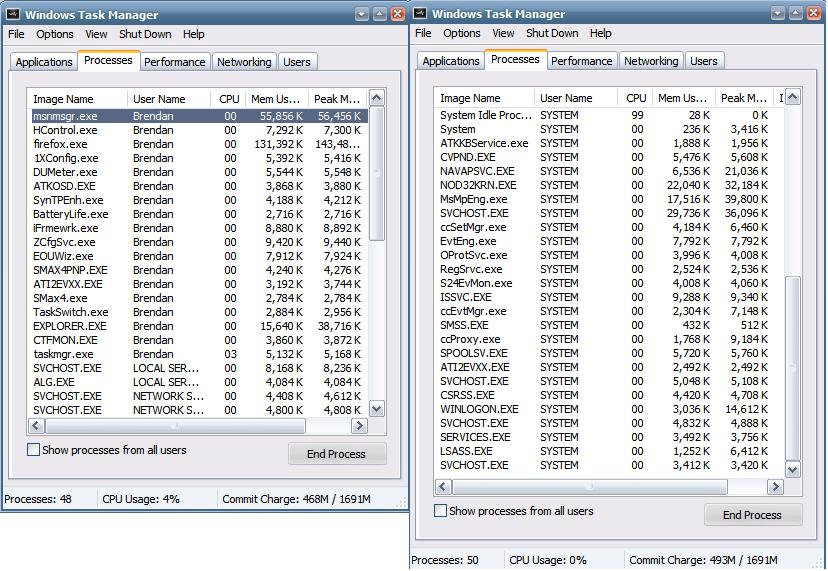Select CTFMON.EXE process row
Screen dimensions: 828x571
point(199,340)
